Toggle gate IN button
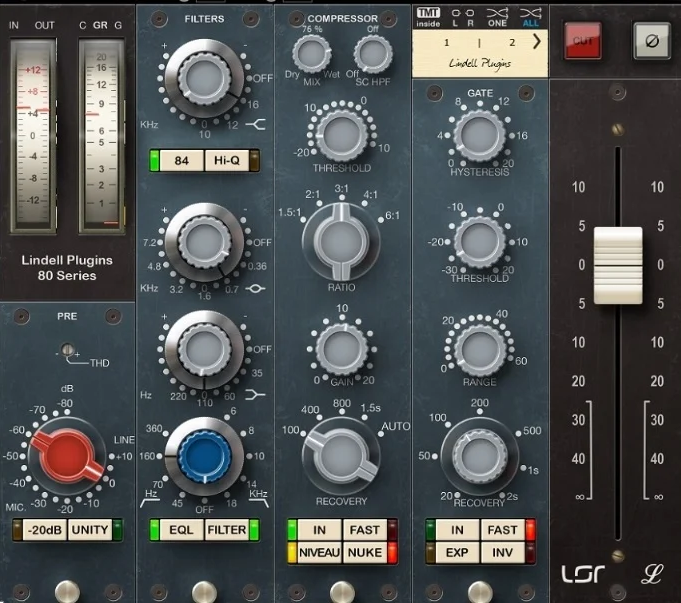Screen dimensions: 681x603 coord(457,530)
